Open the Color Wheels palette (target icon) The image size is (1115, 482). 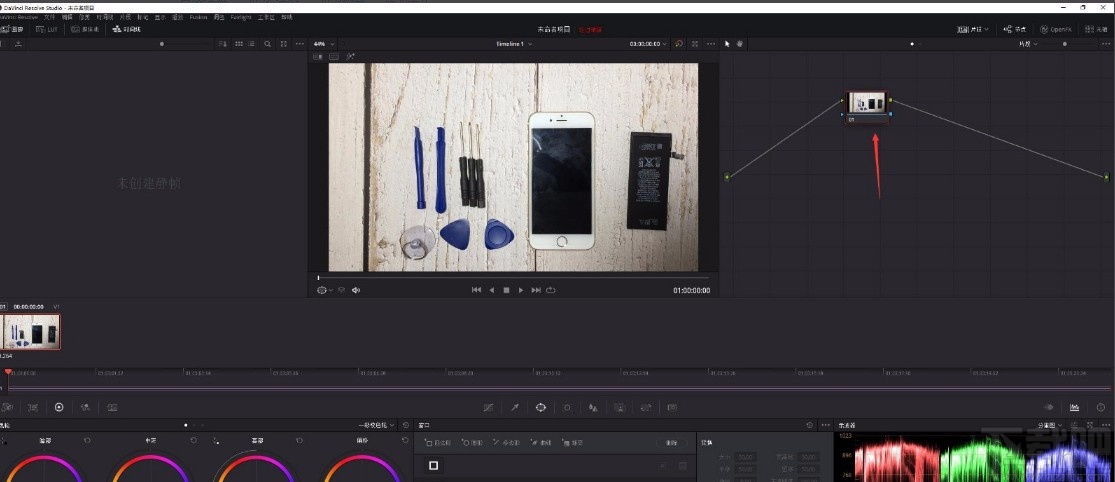tap(59, 407)
